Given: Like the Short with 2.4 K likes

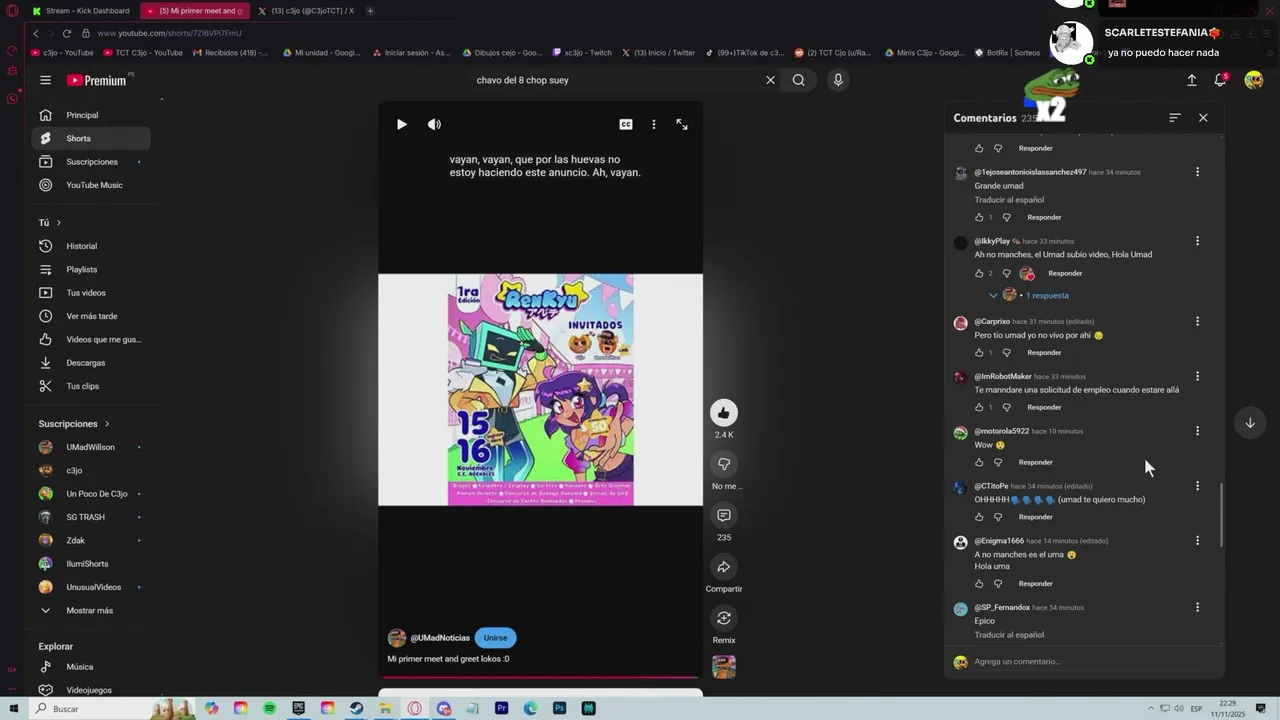Looking at the screenshot, I should click(x=724, y=412).
